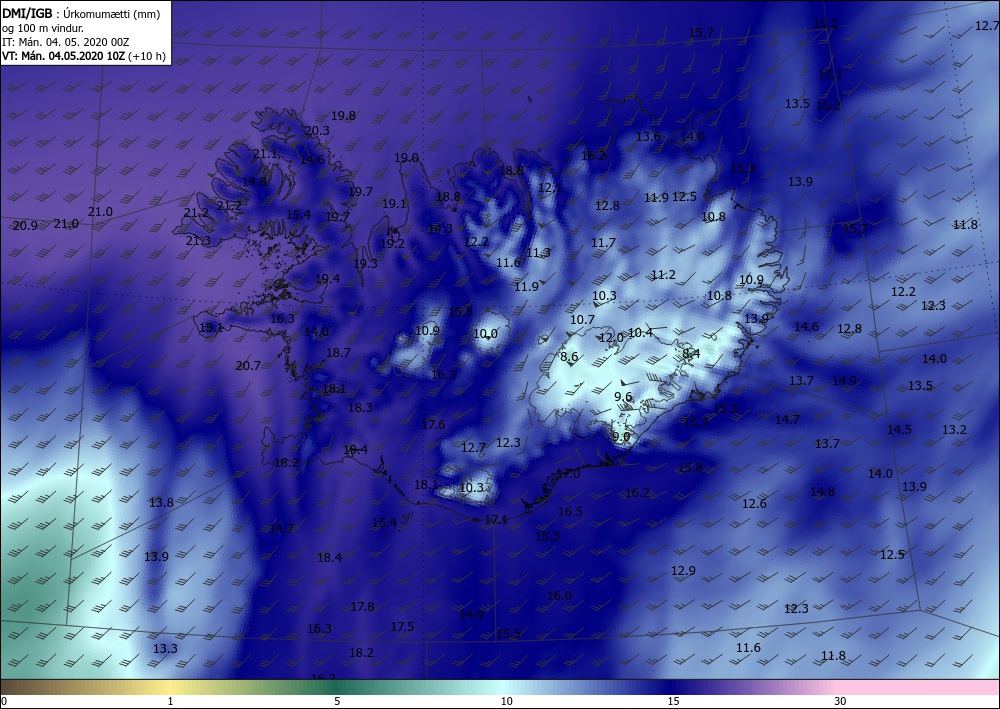This screenshot has height=709, width=1000.
Task: Click the 12.1 value label
Action: [550, 188]
